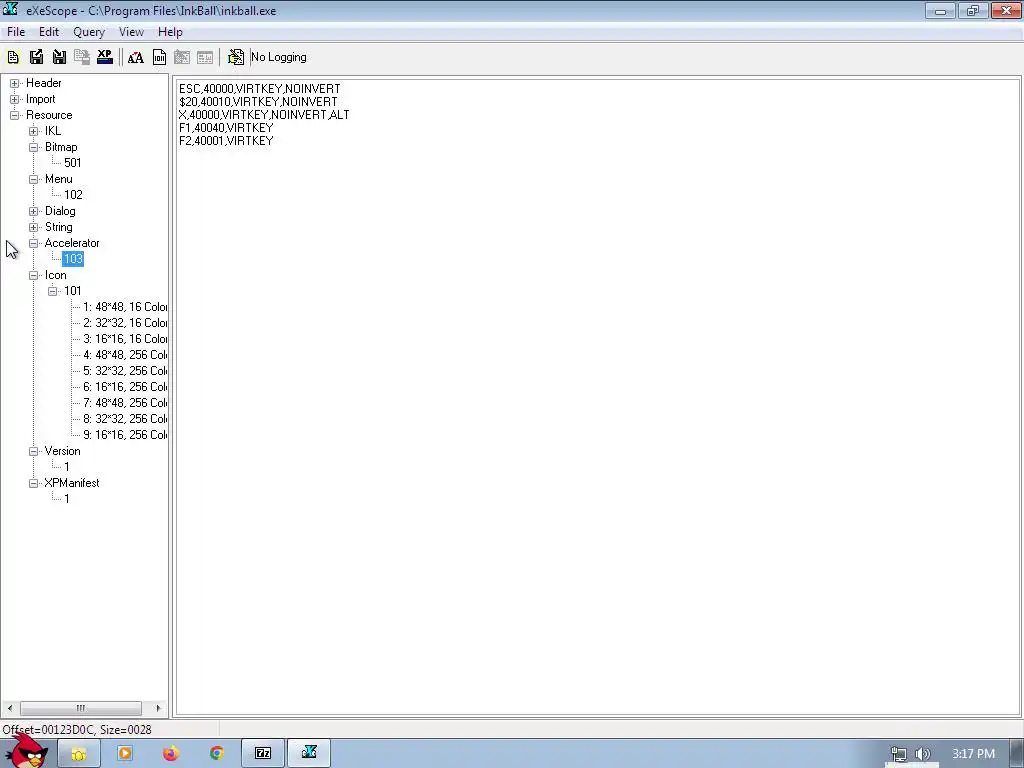Expand the String node
The image size is (1024, 768).
click(x=33, y=227)
